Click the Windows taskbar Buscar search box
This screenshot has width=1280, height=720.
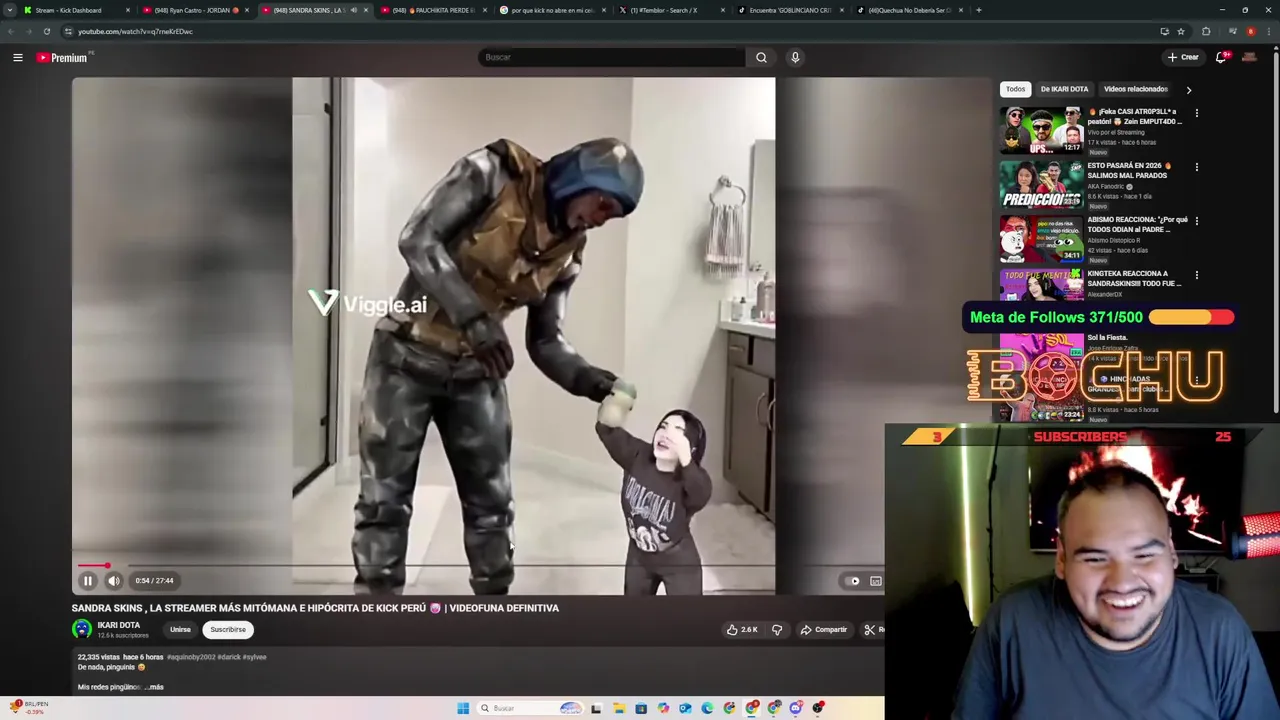pos(530,708)
